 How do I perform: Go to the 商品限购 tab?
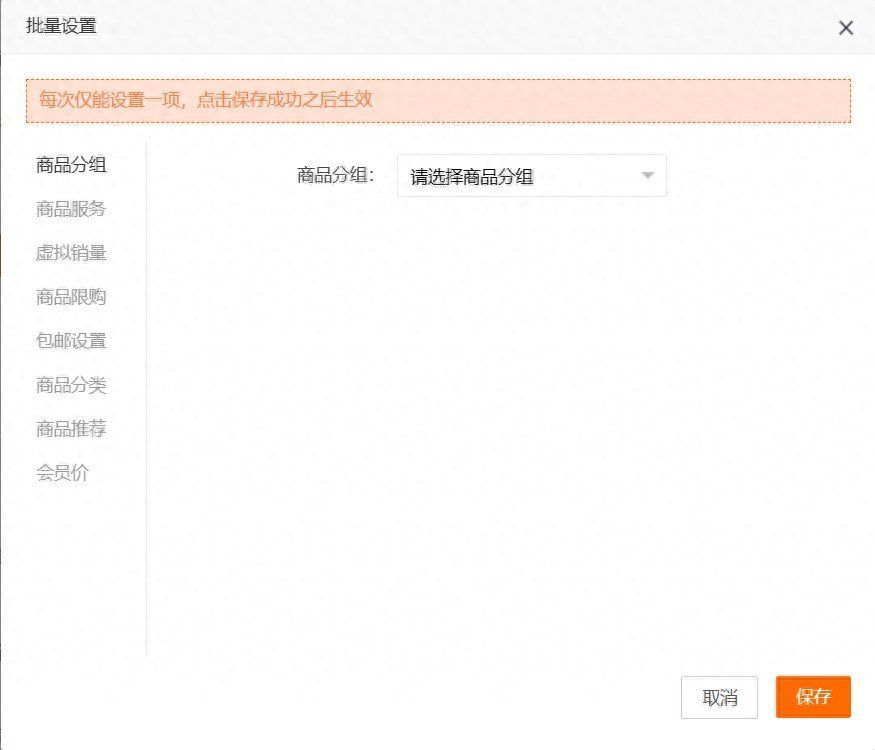(71, 297)
